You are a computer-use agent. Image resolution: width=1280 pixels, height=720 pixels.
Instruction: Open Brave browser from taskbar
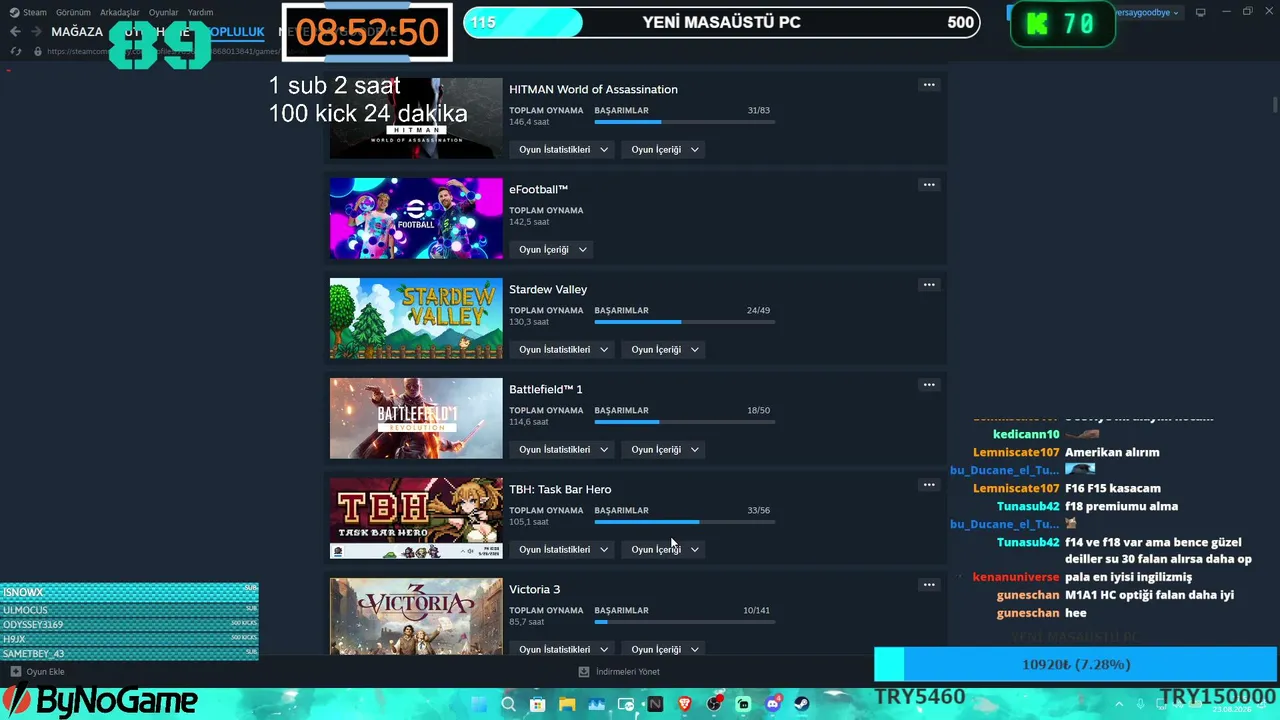click(685, 704)
